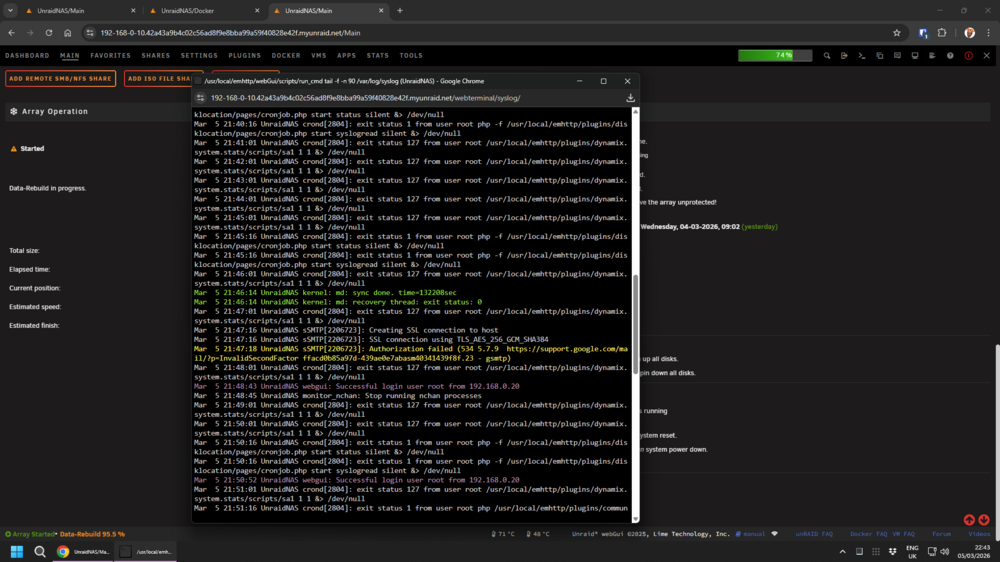Click the syslog popup URL field

click(x=365, y=98)
